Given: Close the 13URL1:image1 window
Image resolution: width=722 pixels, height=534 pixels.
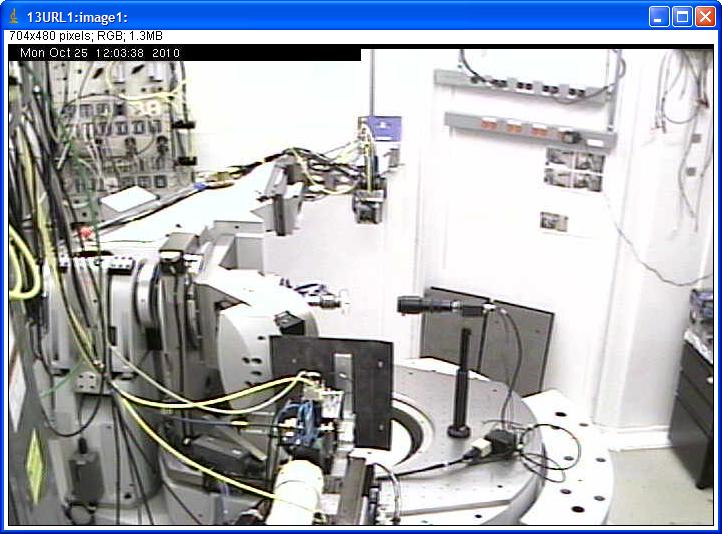Looking at the screenshot, I should 704,16.
